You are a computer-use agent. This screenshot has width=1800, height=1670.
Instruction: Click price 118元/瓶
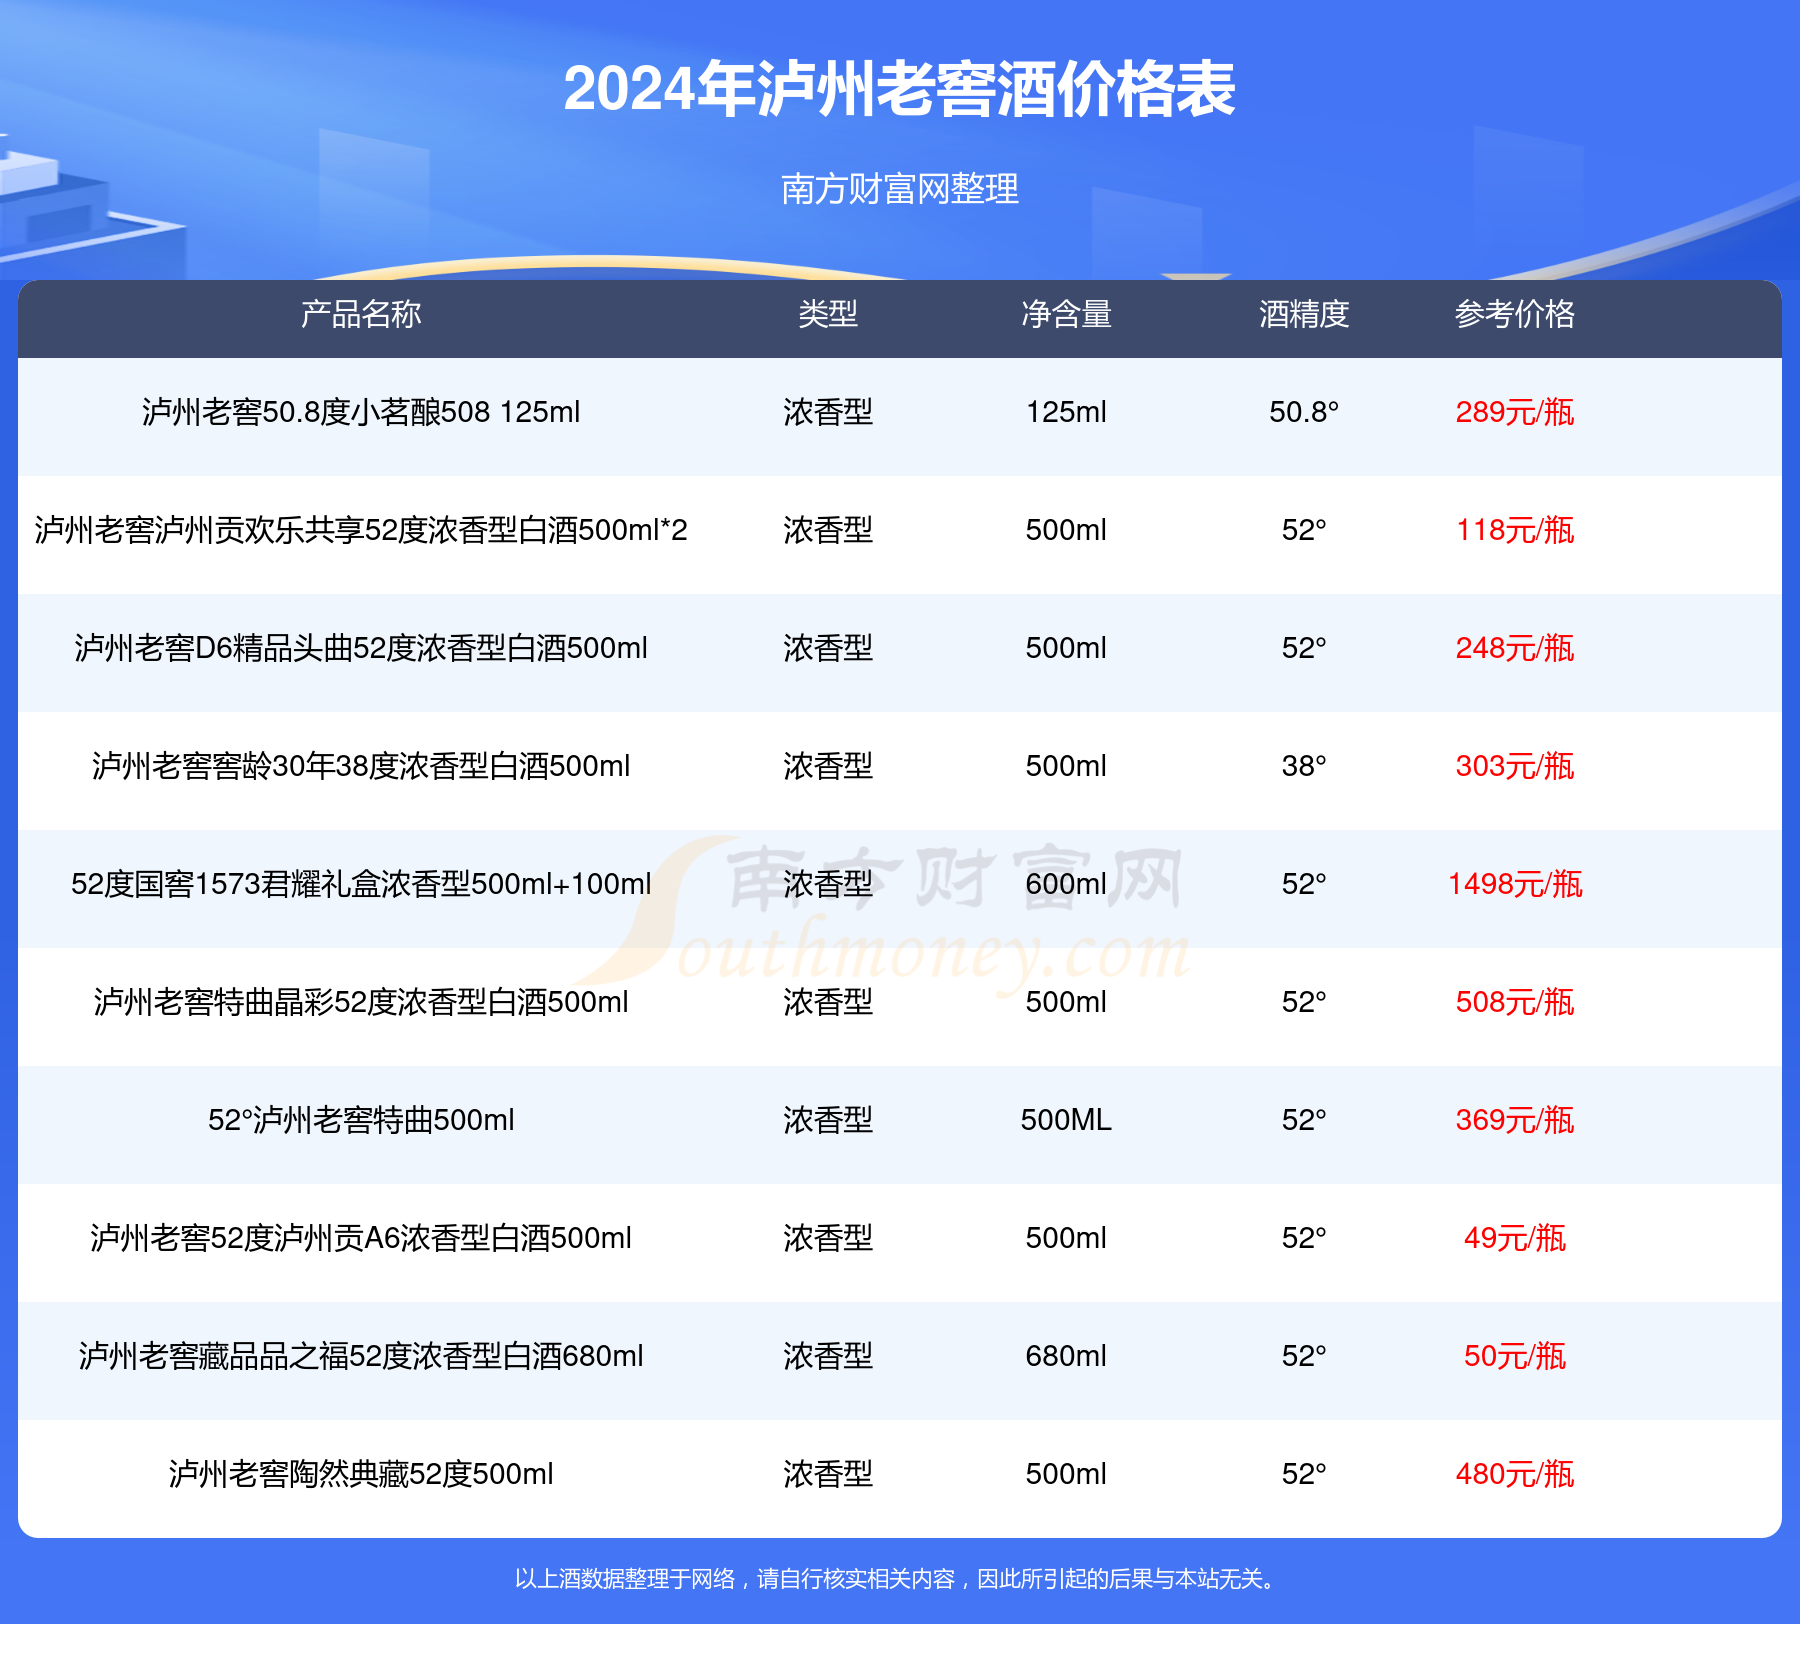(1515, 530)
